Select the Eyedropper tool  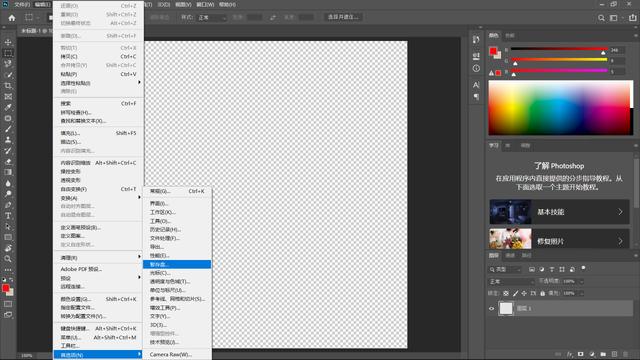[8, 107]
